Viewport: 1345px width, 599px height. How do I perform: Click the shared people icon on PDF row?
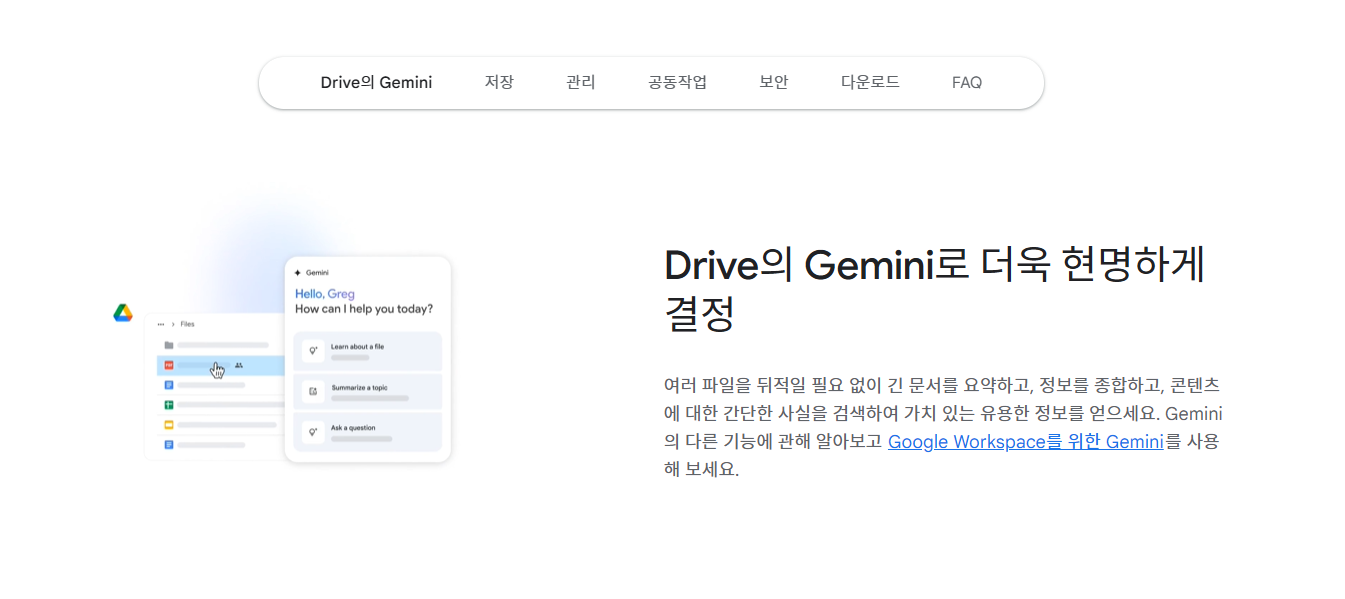pyautogui.click(x=239, y=365)
